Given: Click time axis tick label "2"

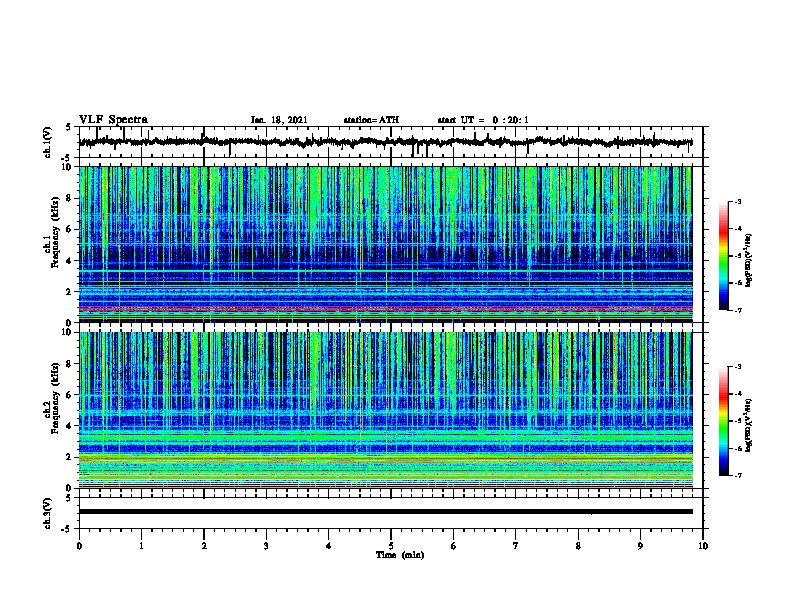Looking at the screenshot, I should click(x=204, y=546).
